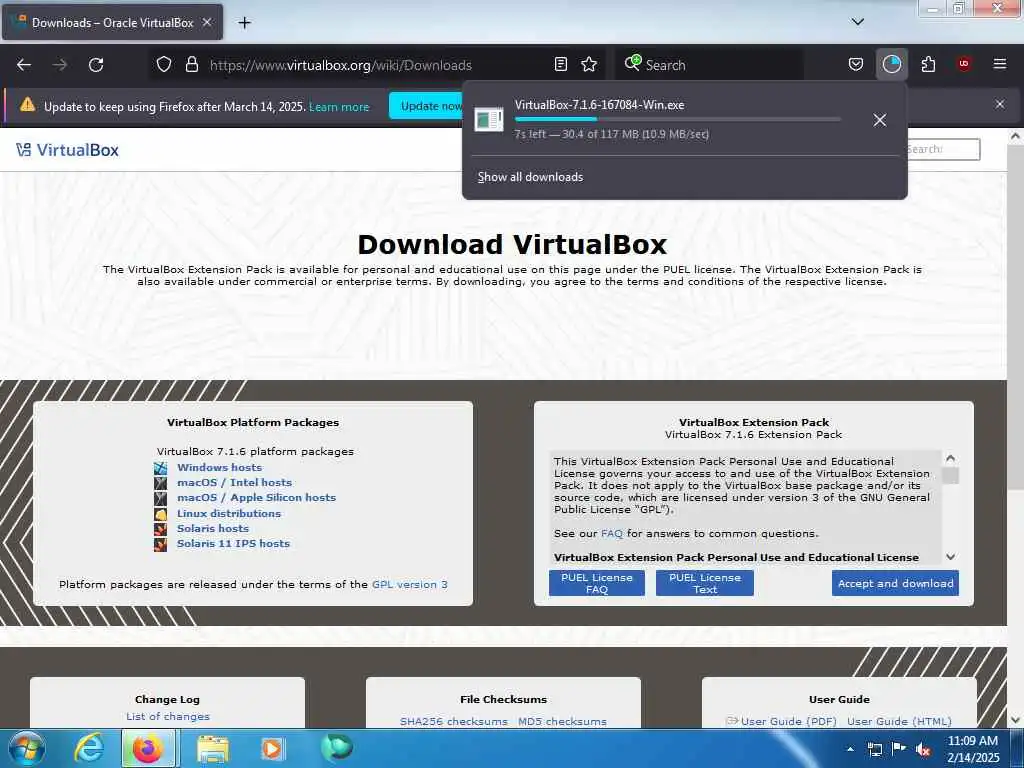1024x768 pixels.
Task: Click PUEL License FAQ button
Action: click(596, 583)
